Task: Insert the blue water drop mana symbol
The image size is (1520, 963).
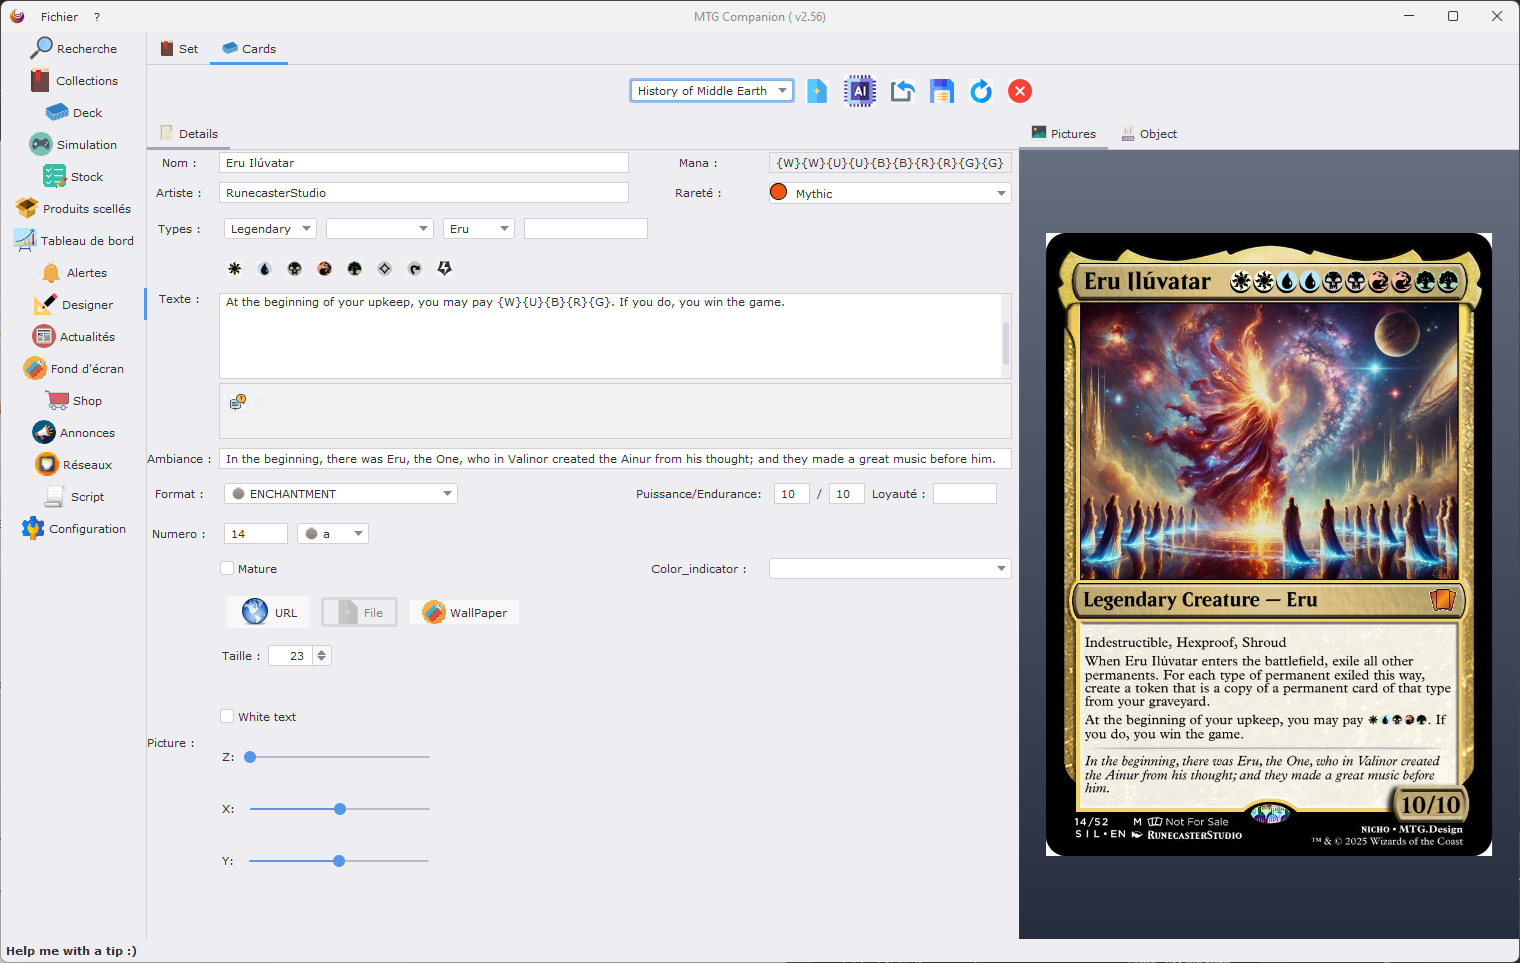Action: click(x=265, y=268)
